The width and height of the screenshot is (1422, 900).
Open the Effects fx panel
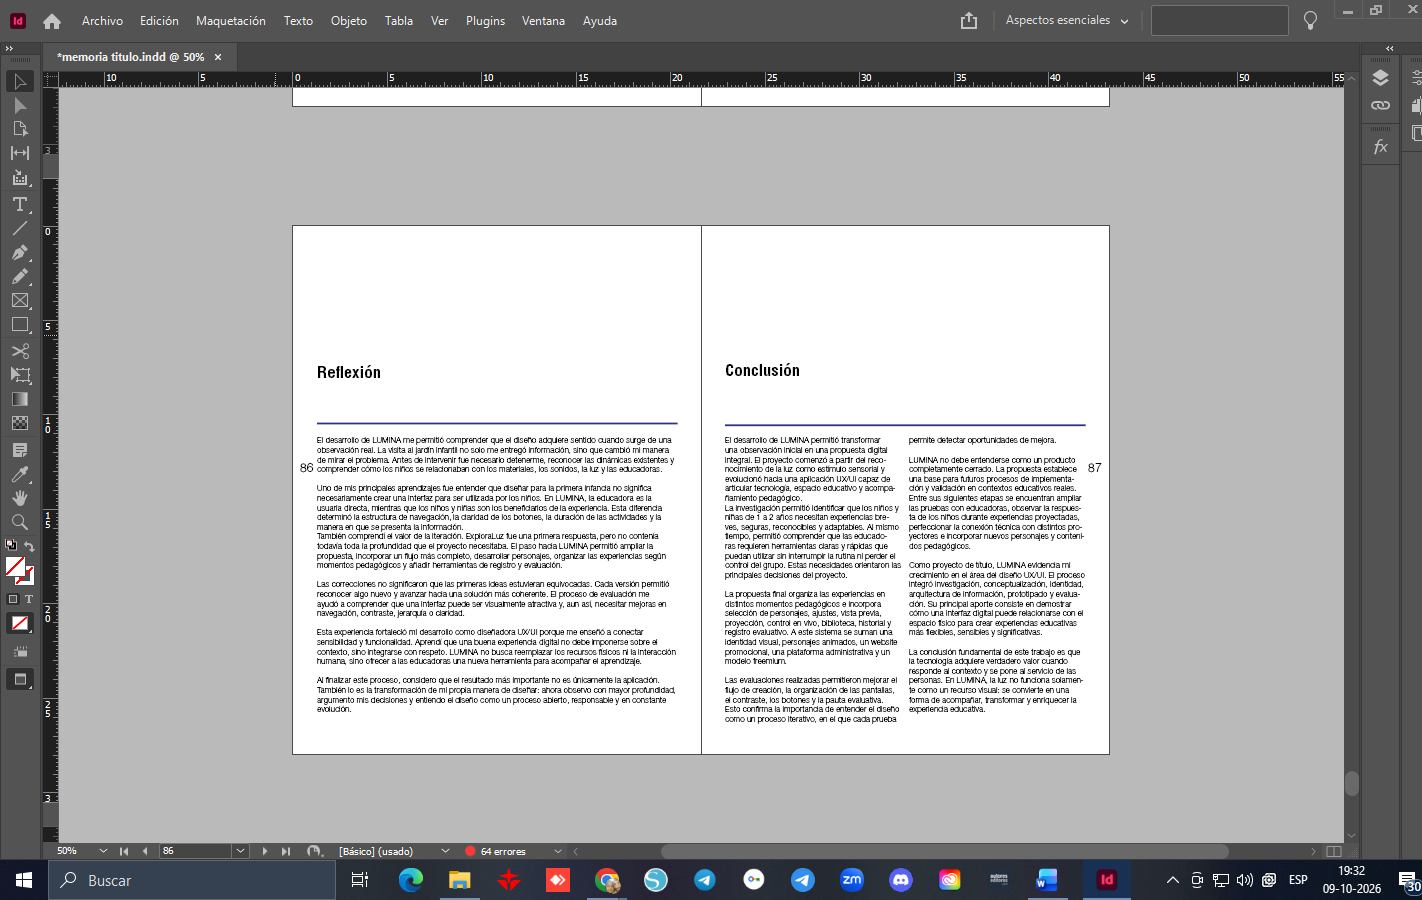pos(1381,147)
